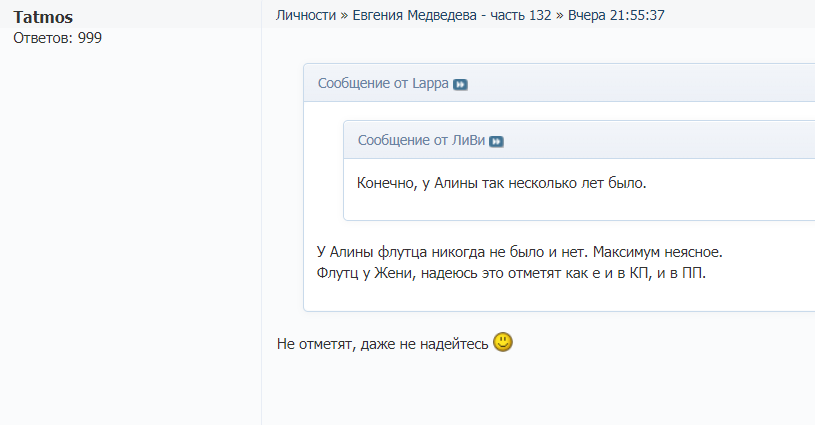This screenshot has height=425, width=815.
Task: Click the arrow icon next to ЛиВи
Action: [496, 142]
